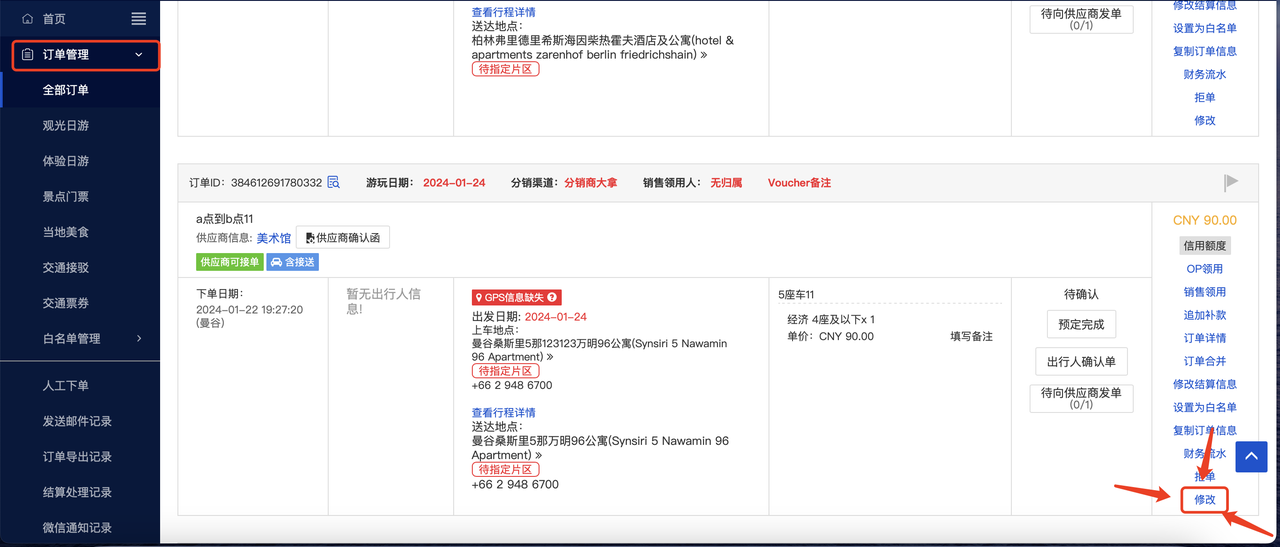
Task: Click 订单管理 menu label in sidebar
Action: [x=66, y=55]
